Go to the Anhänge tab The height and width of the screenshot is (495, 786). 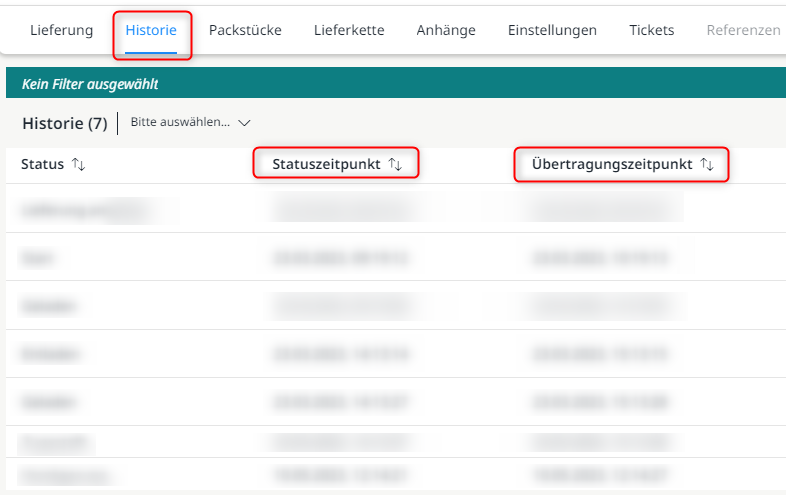(x=446, y=30)
